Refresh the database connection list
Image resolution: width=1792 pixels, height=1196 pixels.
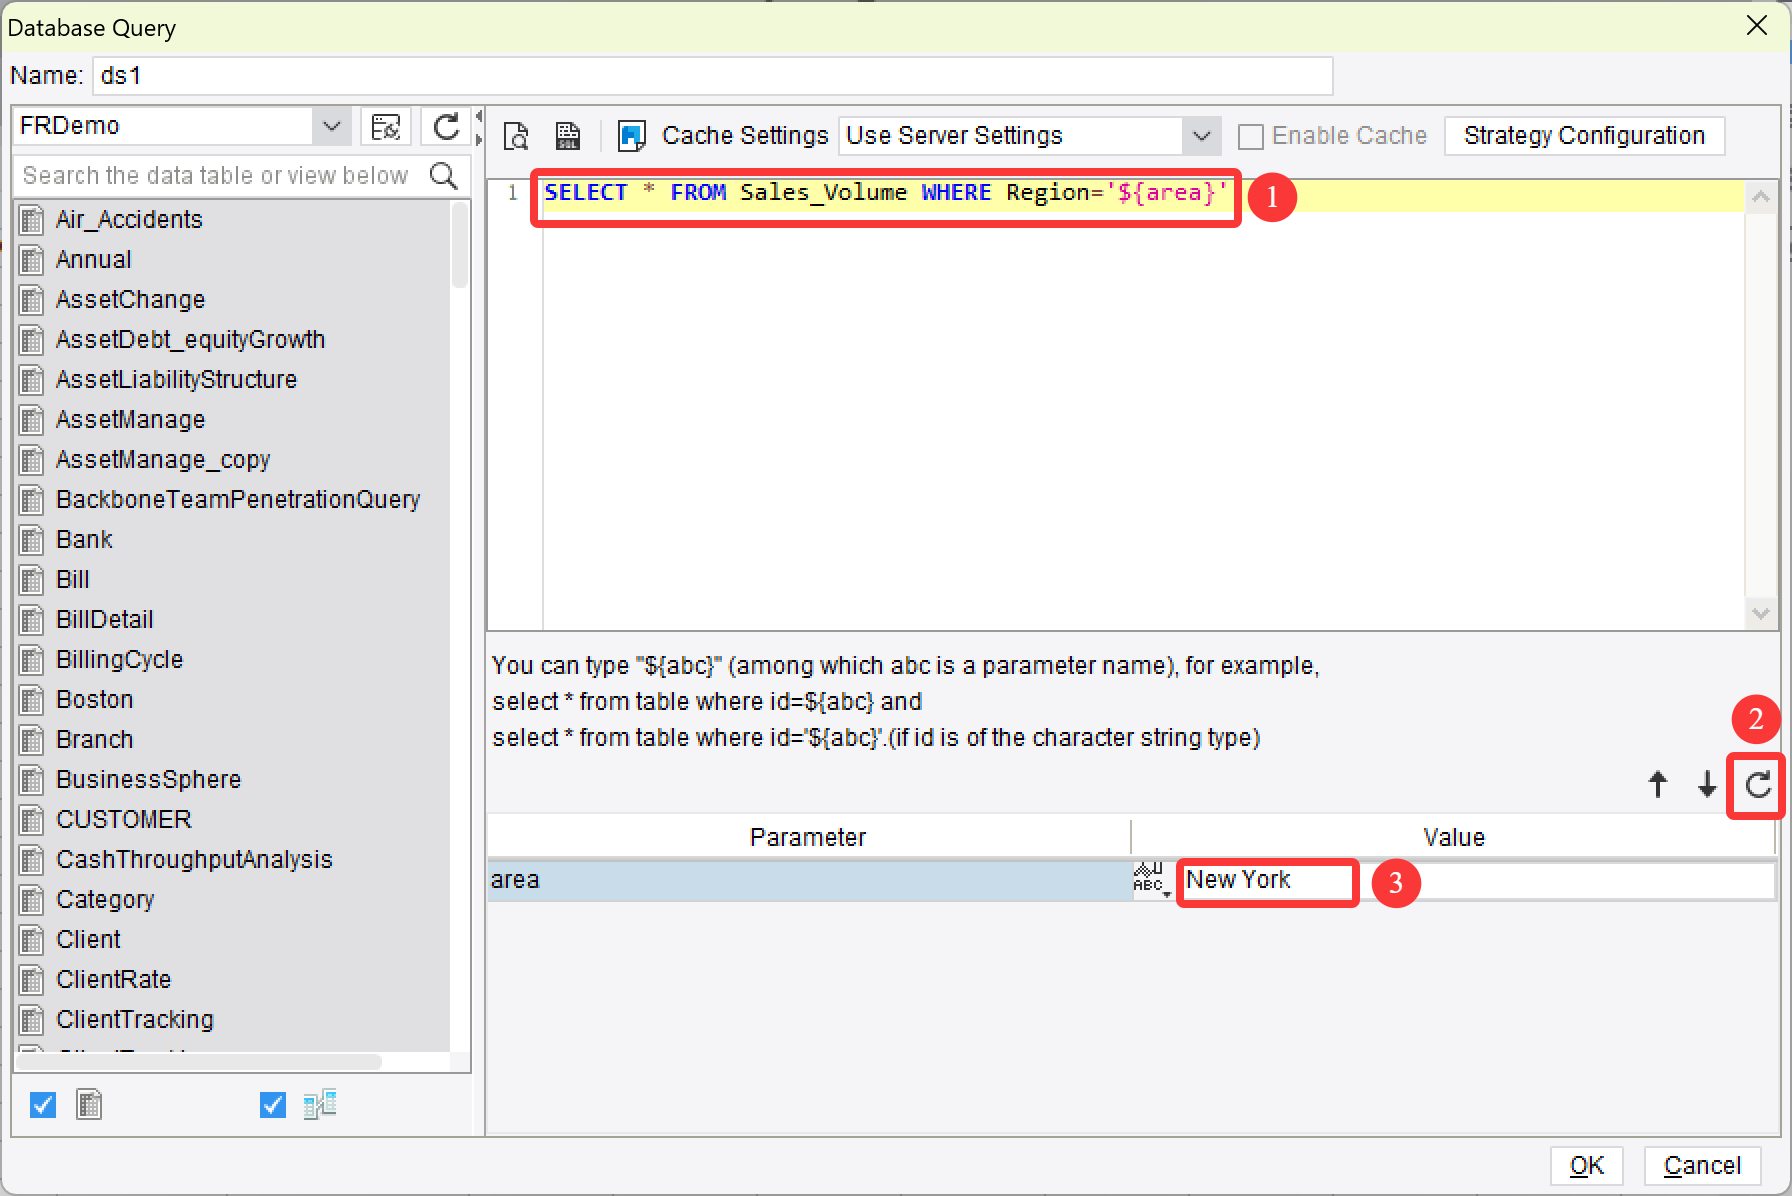coord(446,126)
